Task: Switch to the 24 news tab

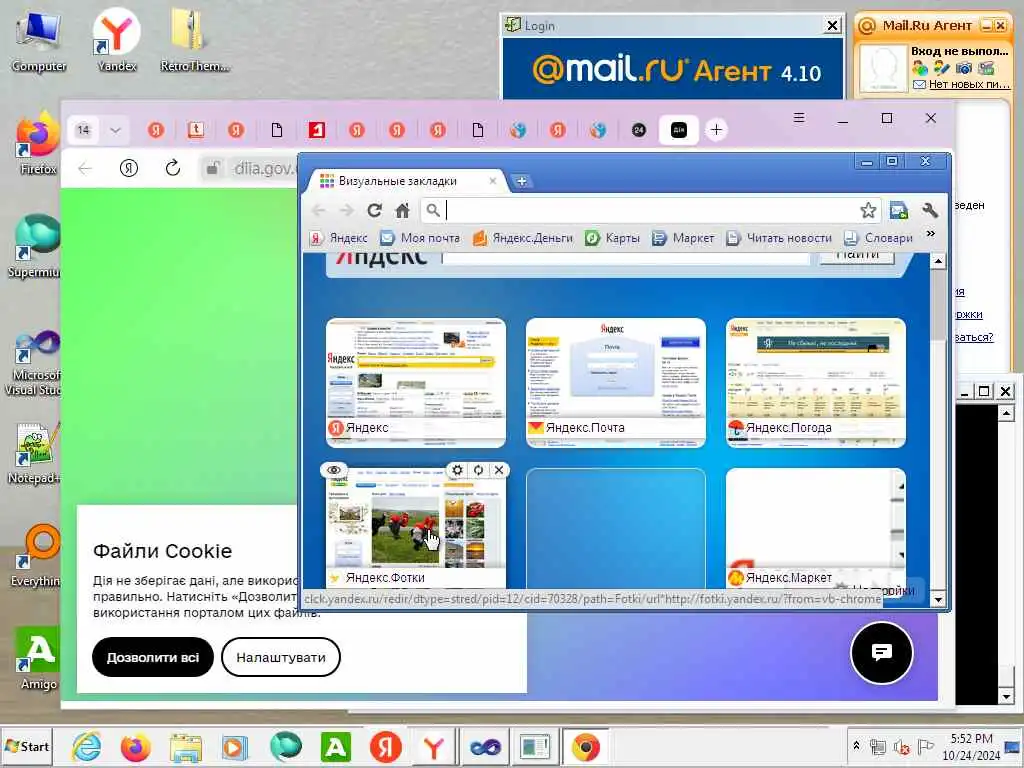Action: (x=639, y=130)
